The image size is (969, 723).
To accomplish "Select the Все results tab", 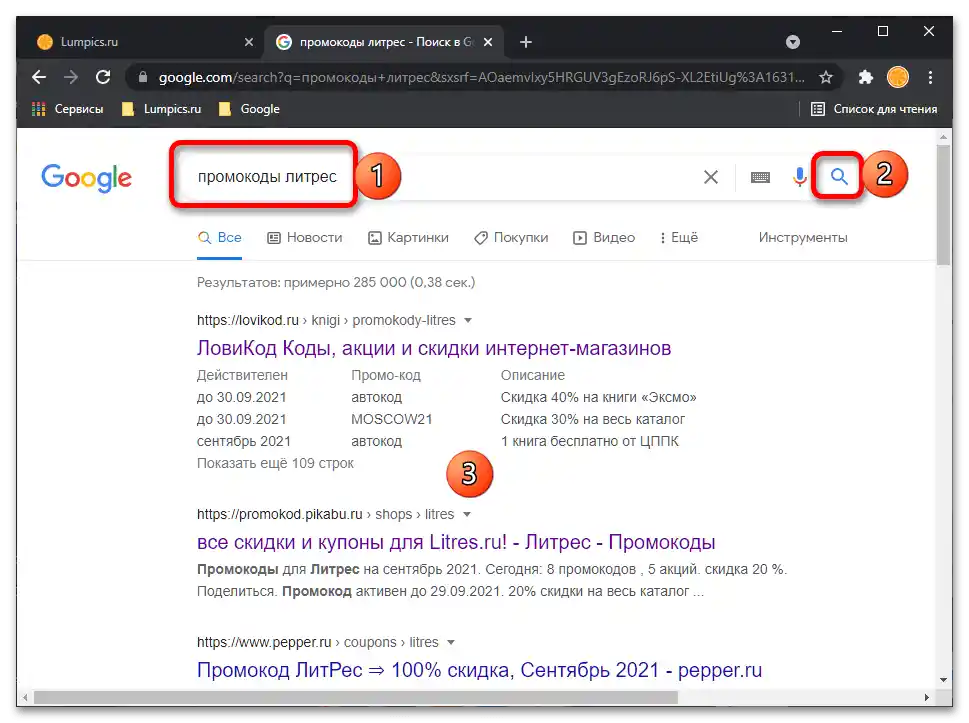I will [x=219, y=238].
